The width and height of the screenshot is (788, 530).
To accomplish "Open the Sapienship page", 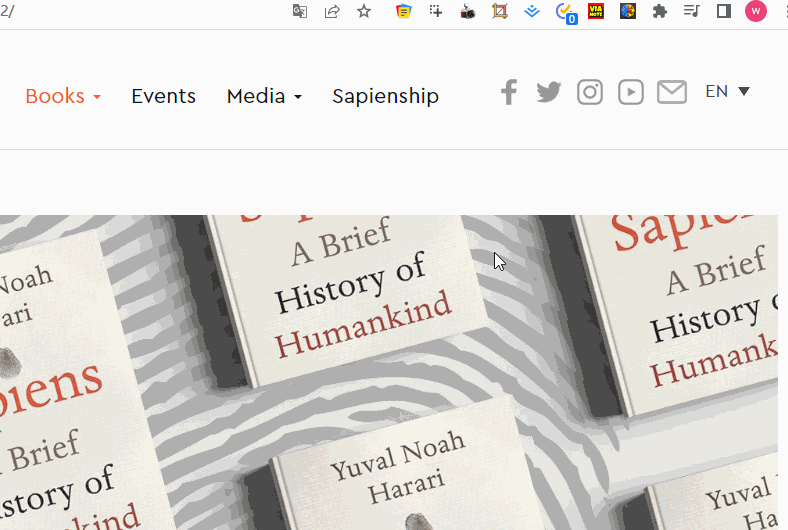I will tap(385, 96).
